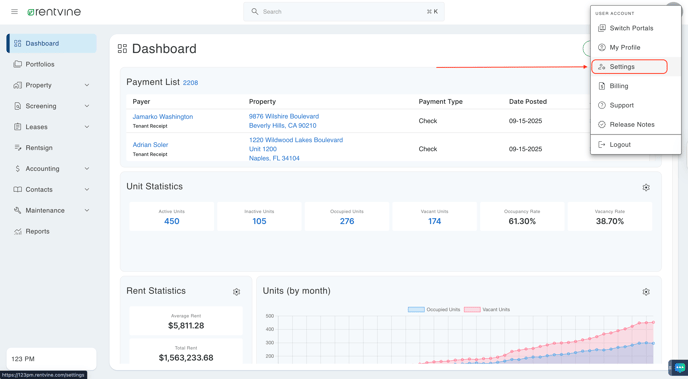Click the Occupancy Rate value 61.30%
This screenshot has height=379, width=688.
click(522, 221)
